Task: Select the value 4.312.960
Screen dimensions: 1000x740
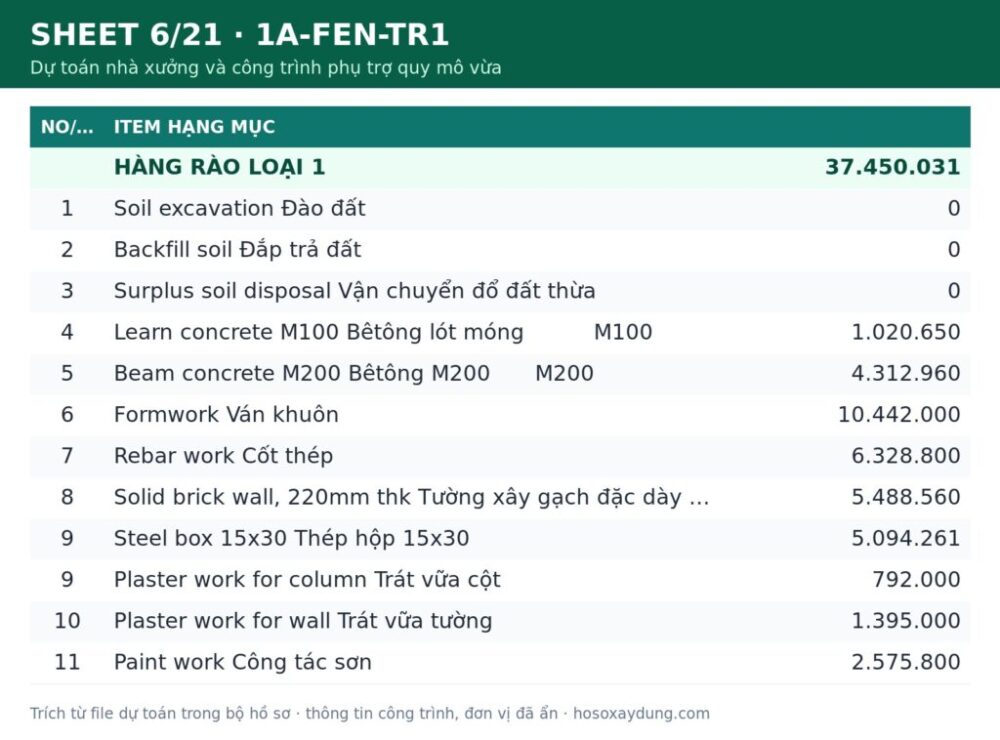Action: point(906,373)
